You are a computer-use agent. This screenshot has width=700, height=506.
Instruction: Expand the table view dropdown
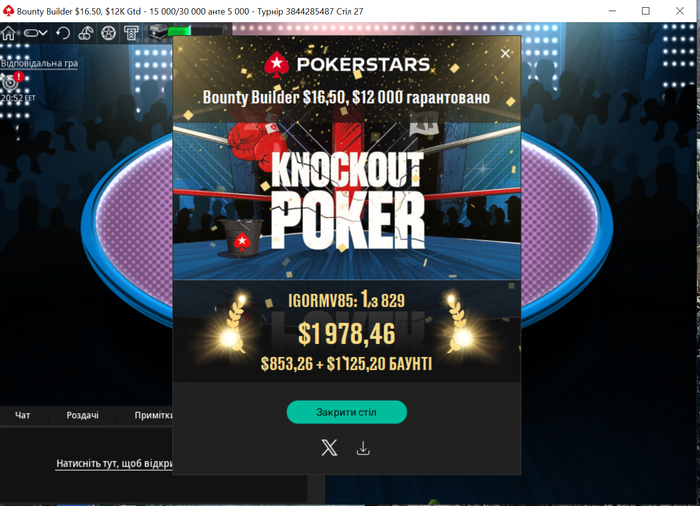[36, 33]
